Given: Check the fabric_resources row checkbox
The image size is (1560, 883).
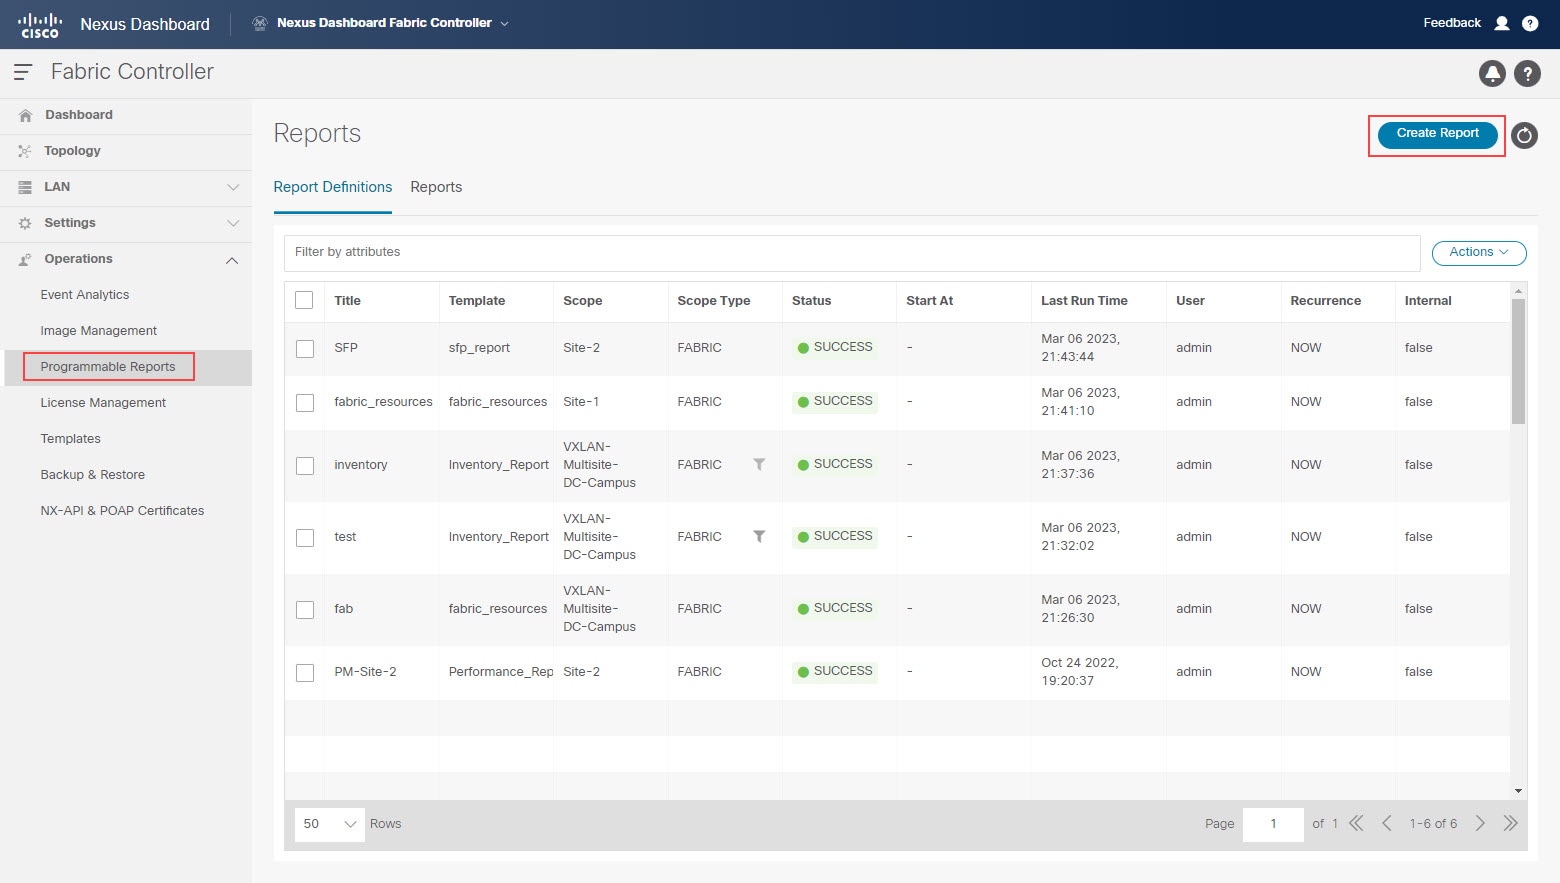Looking at the screenshot, I should (x=305, y=402).
